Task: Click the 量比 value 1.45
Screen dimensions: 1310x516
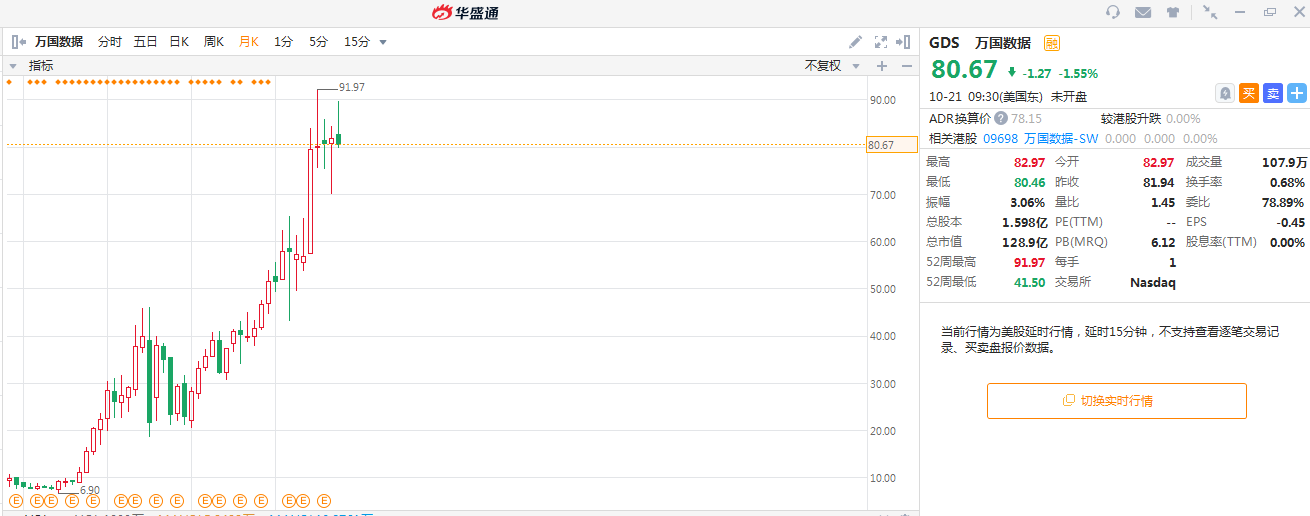Action: (1163, 202)
